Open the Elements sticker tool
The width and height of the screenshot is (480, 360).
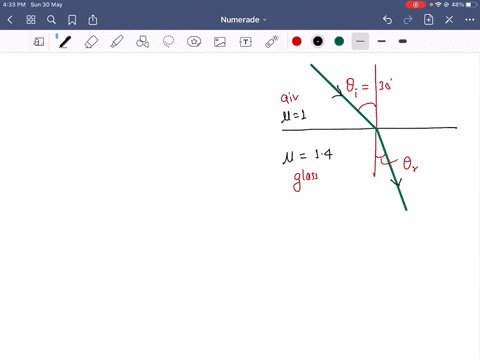click(194, 42)
